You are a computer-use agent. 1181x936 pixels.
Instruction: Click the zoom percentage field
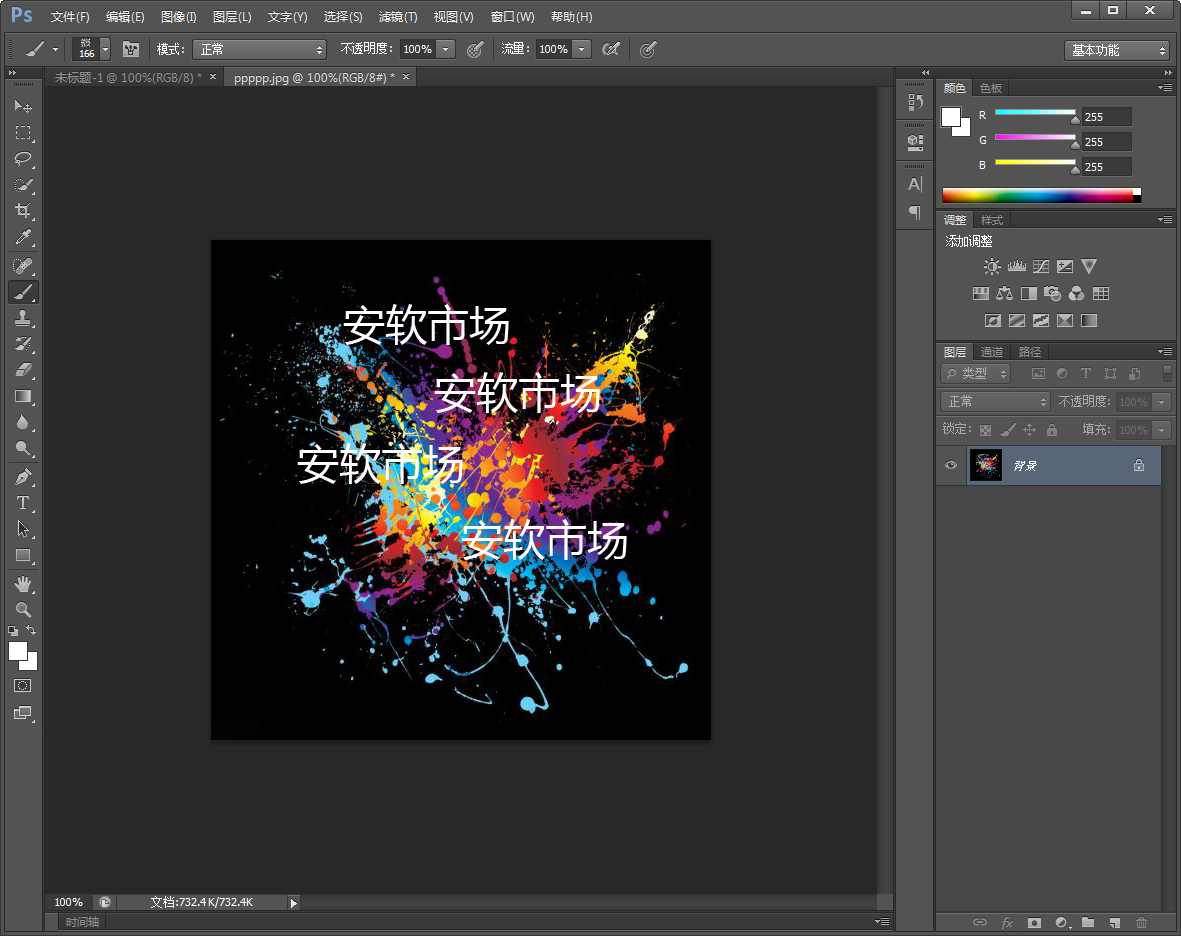[x=69, y=902]
